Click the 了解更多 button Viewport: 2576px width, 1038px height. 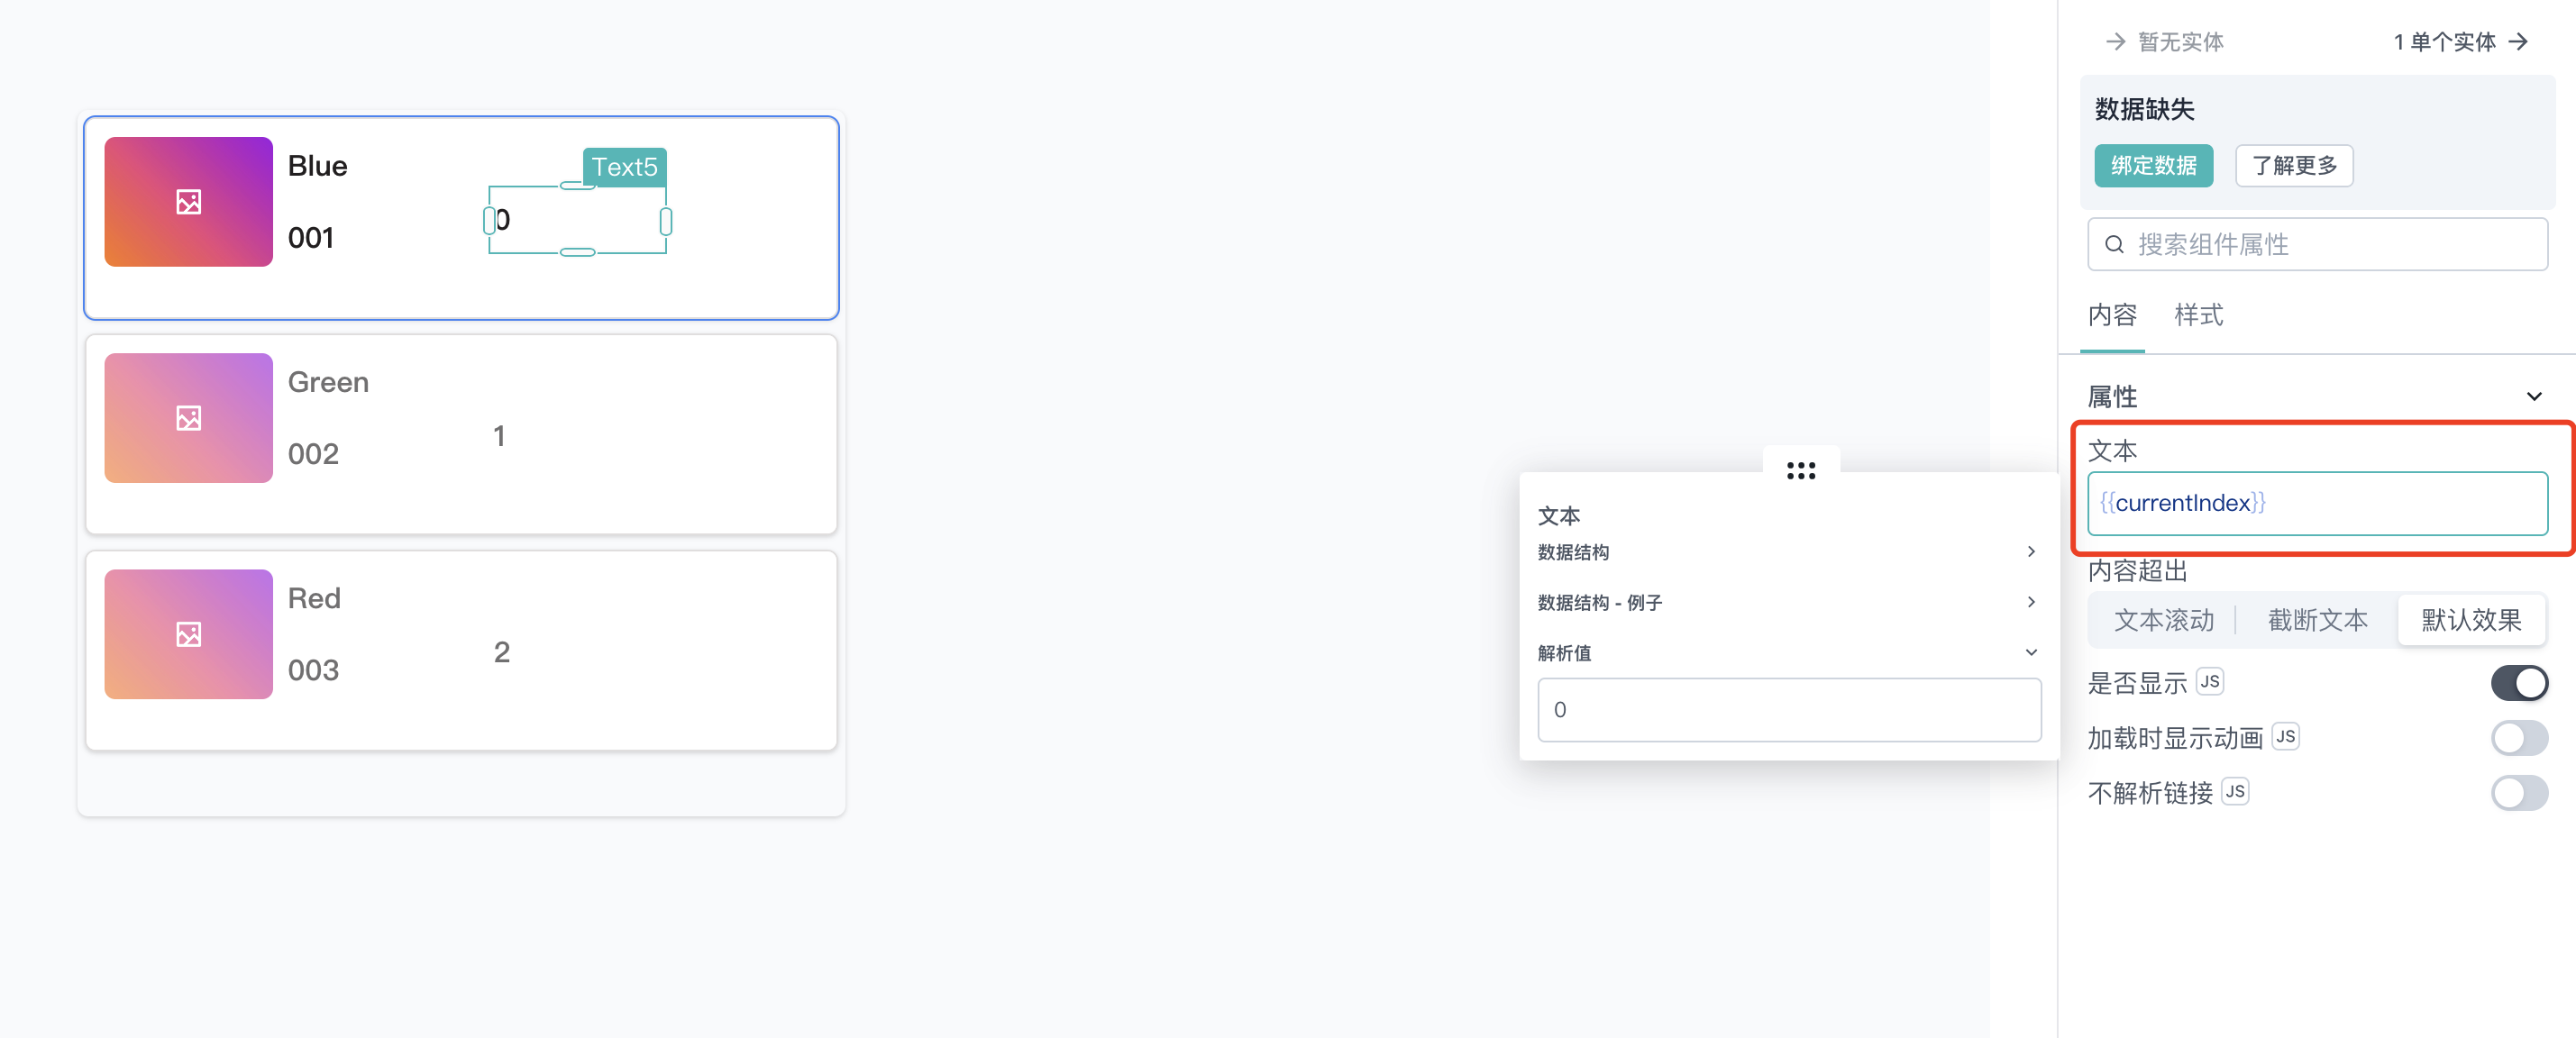(x=2294, y=166)
